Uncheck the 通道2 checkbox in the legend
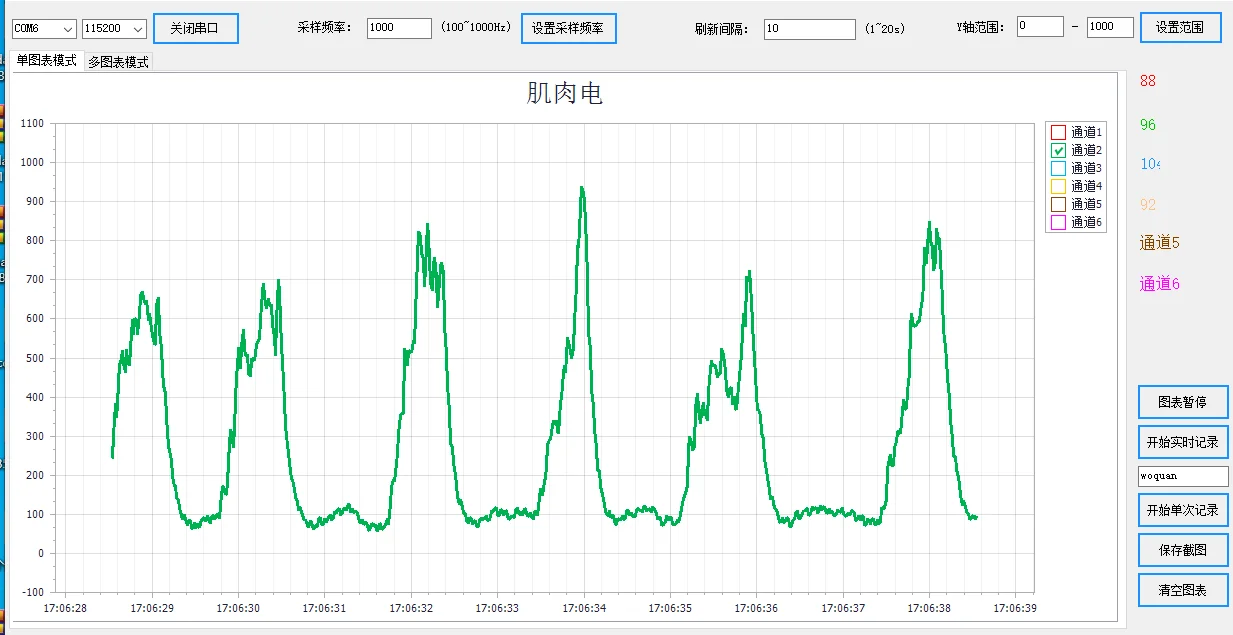Screen dimensions: 1233x635 coord(1059,150)
